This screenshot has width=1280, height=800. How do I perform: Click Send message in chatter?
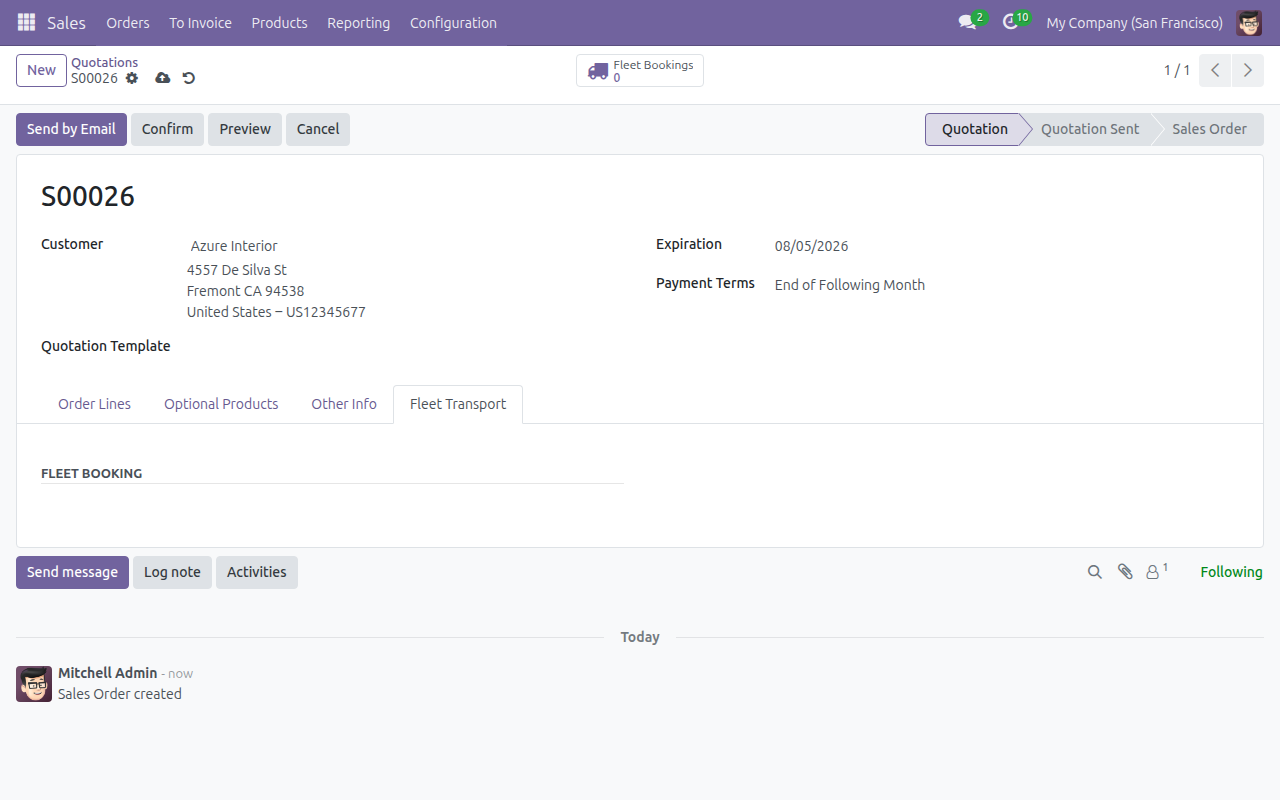[x=72, y=572]
